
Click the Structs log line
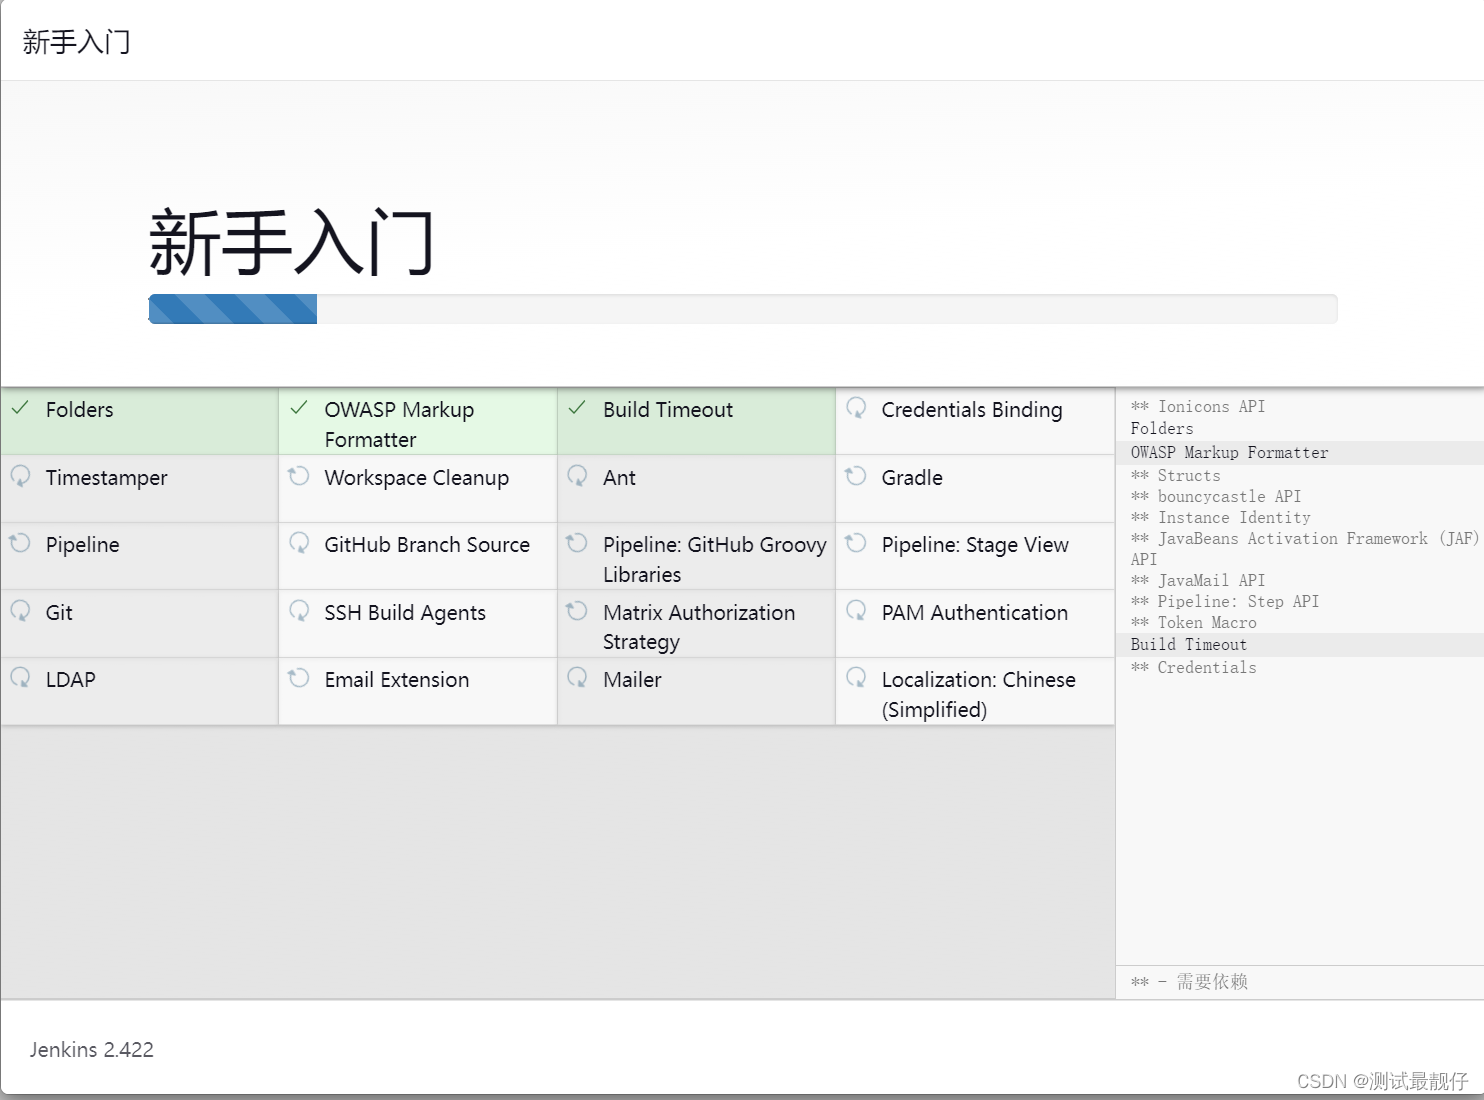pyautogui.click(x=1176, y=476)
